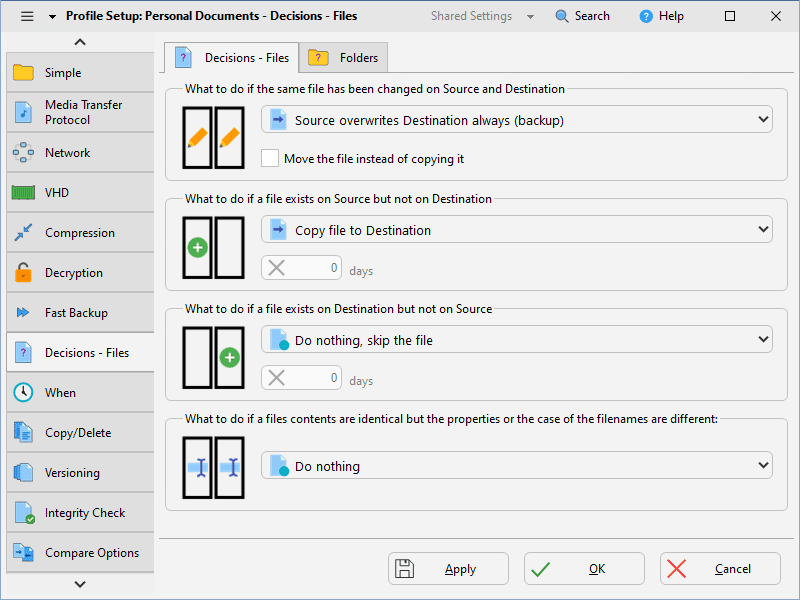Click the Integrity Check icon
This screenshot has width=800, height=600.
click(24, 512)
